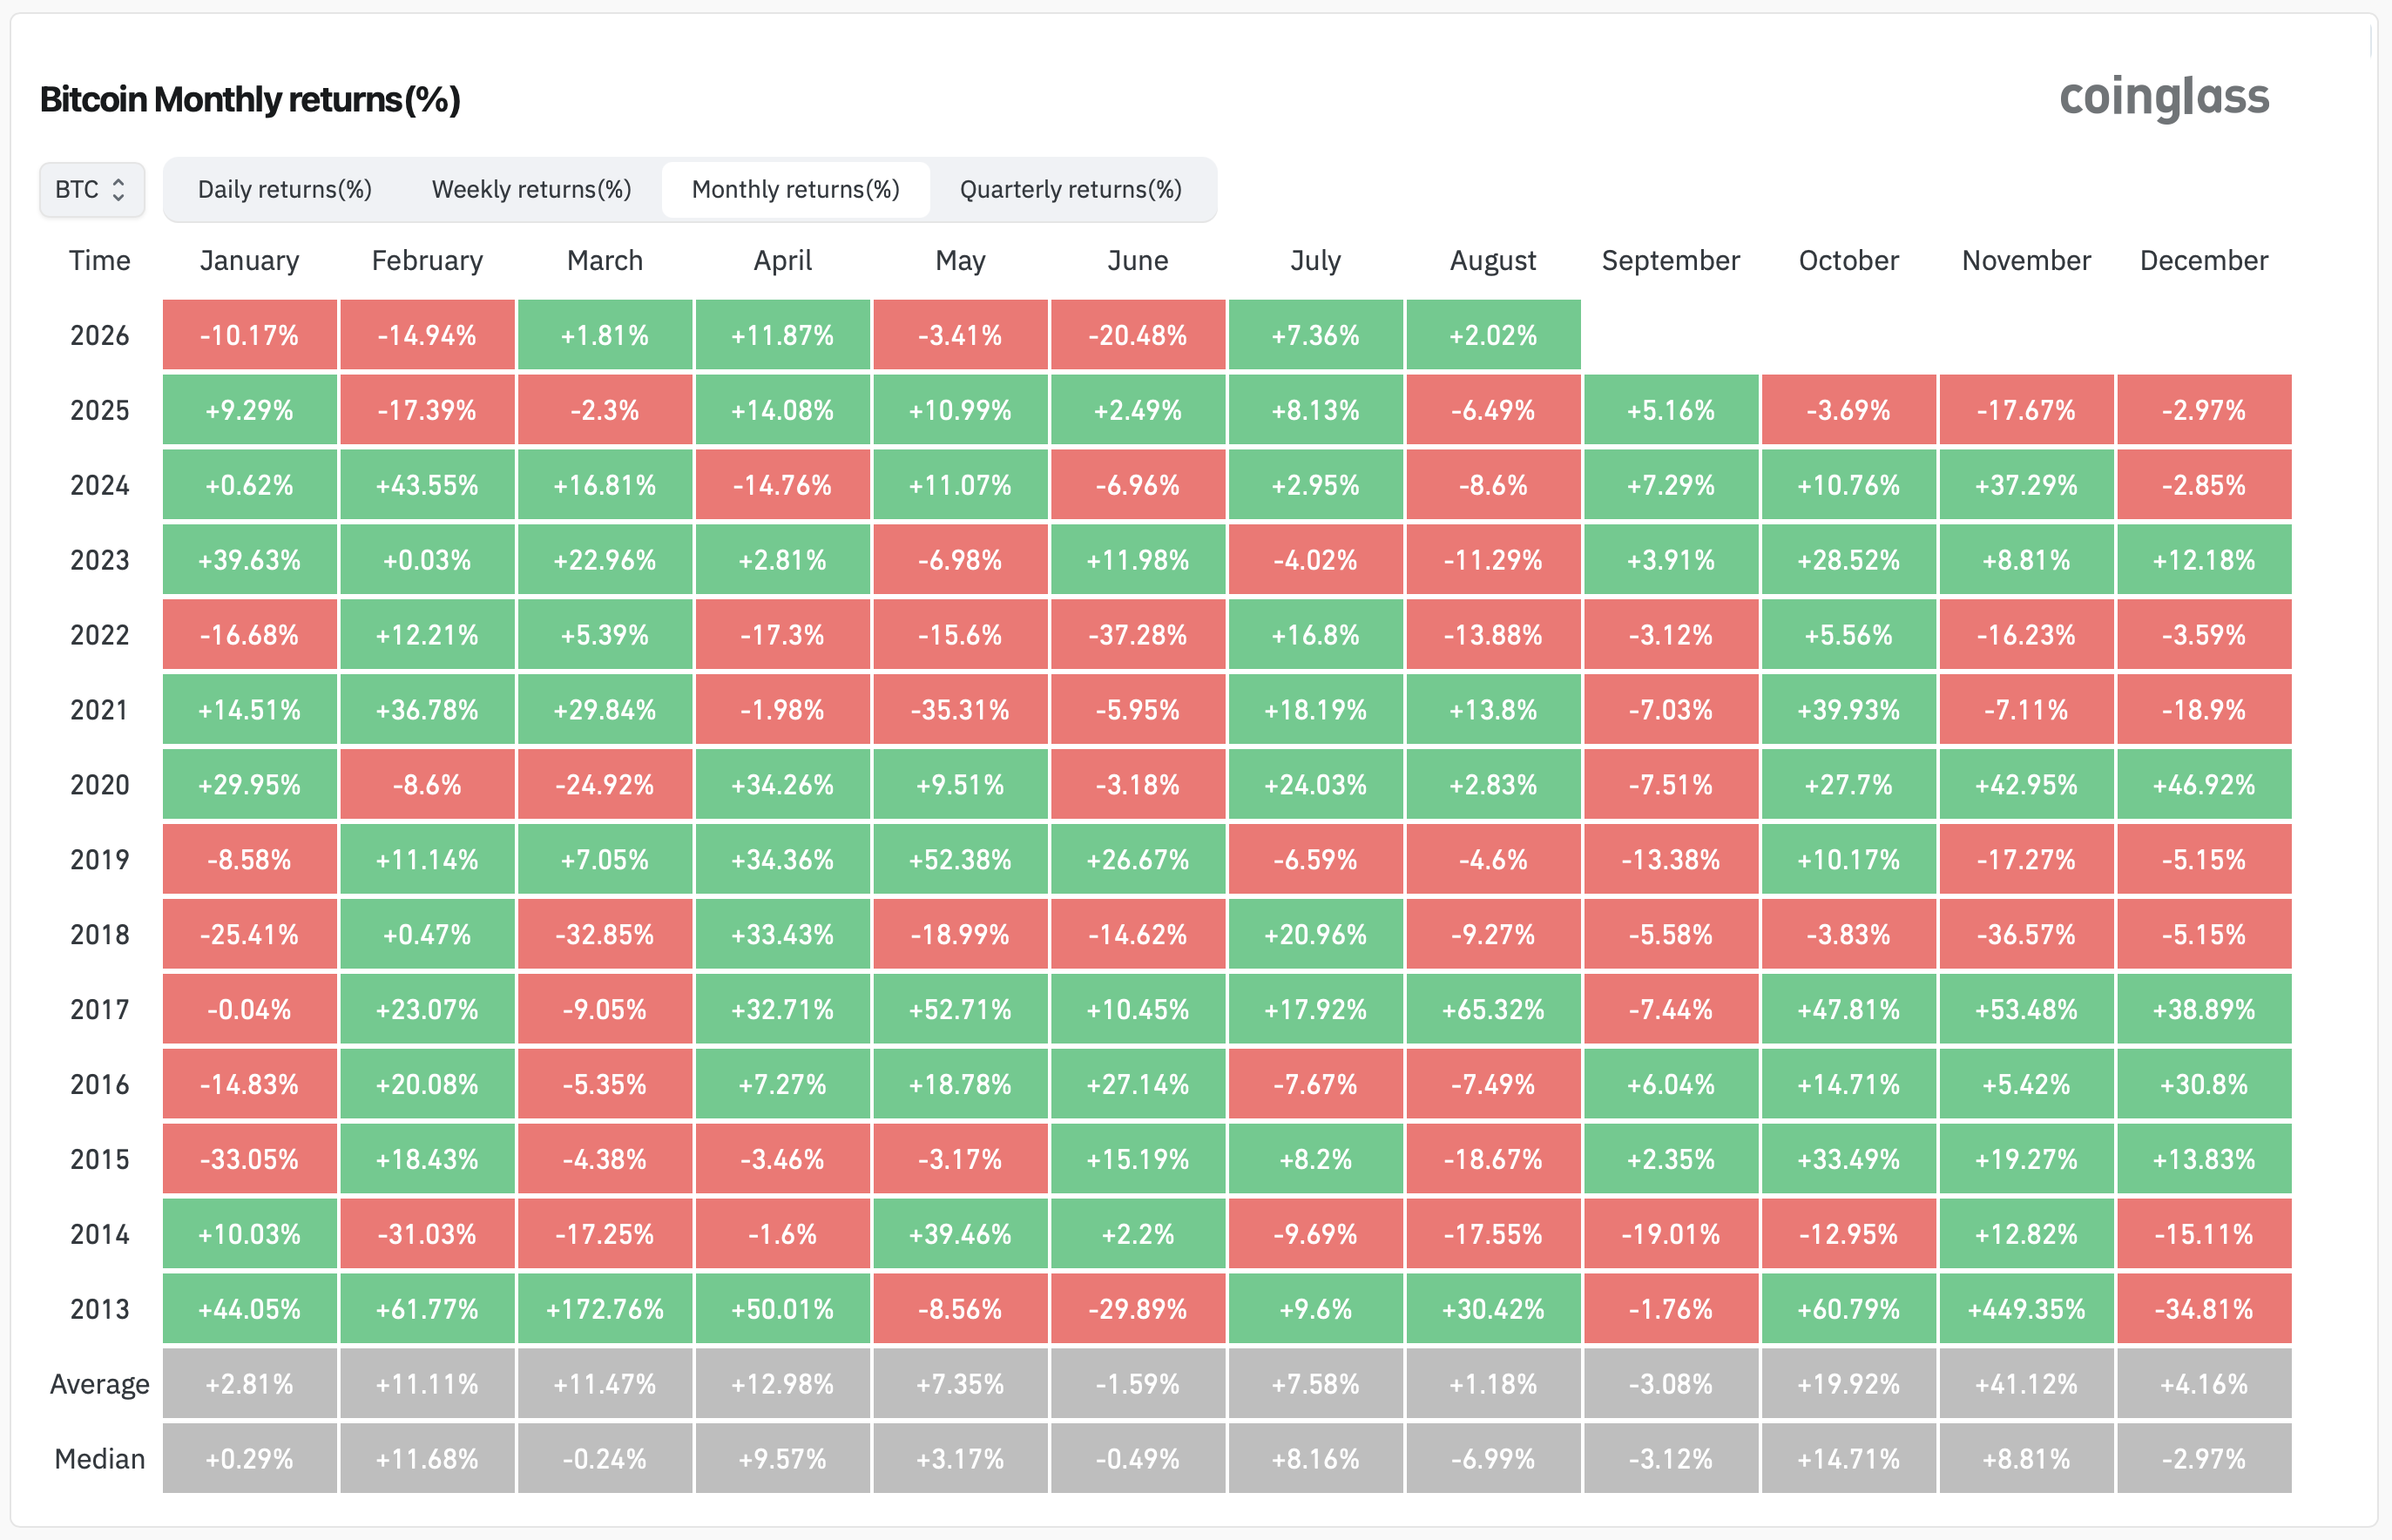Click the coinglass logo
The width and height of the screenshot is (2392, 1540).
(x=2164, y=98)
